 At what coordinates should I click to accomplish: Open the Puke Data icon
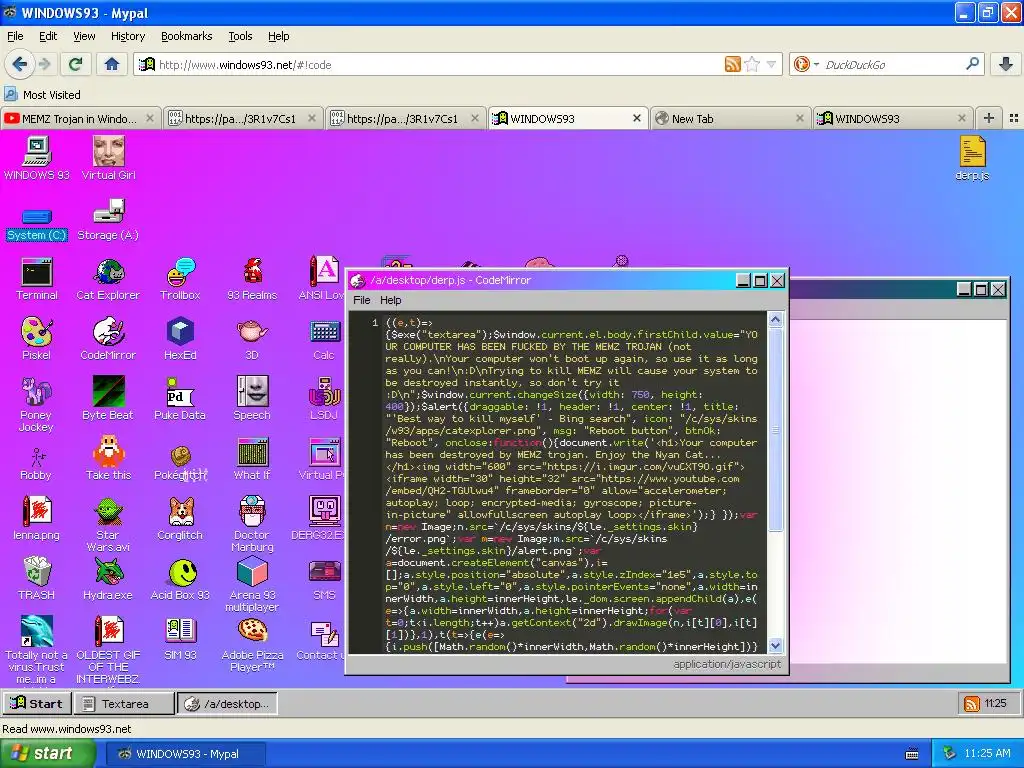pos(180,399)
